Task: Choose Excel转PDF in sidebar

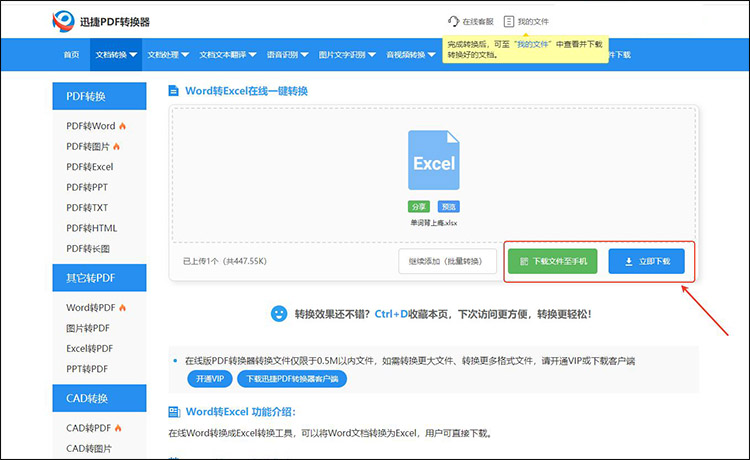Action: click(90, 349)
